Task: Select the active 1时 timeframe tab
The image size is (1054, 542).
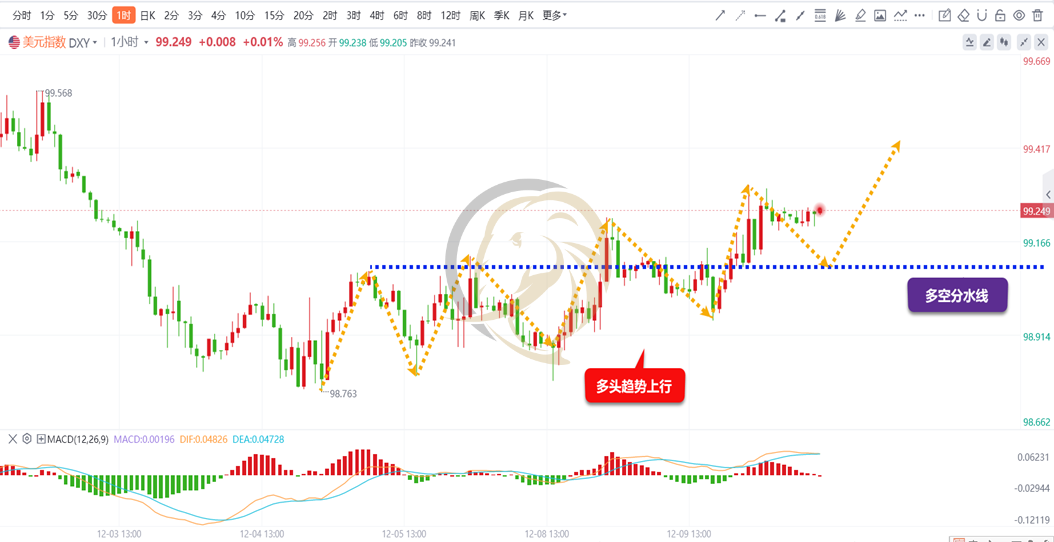Action: 124,15
